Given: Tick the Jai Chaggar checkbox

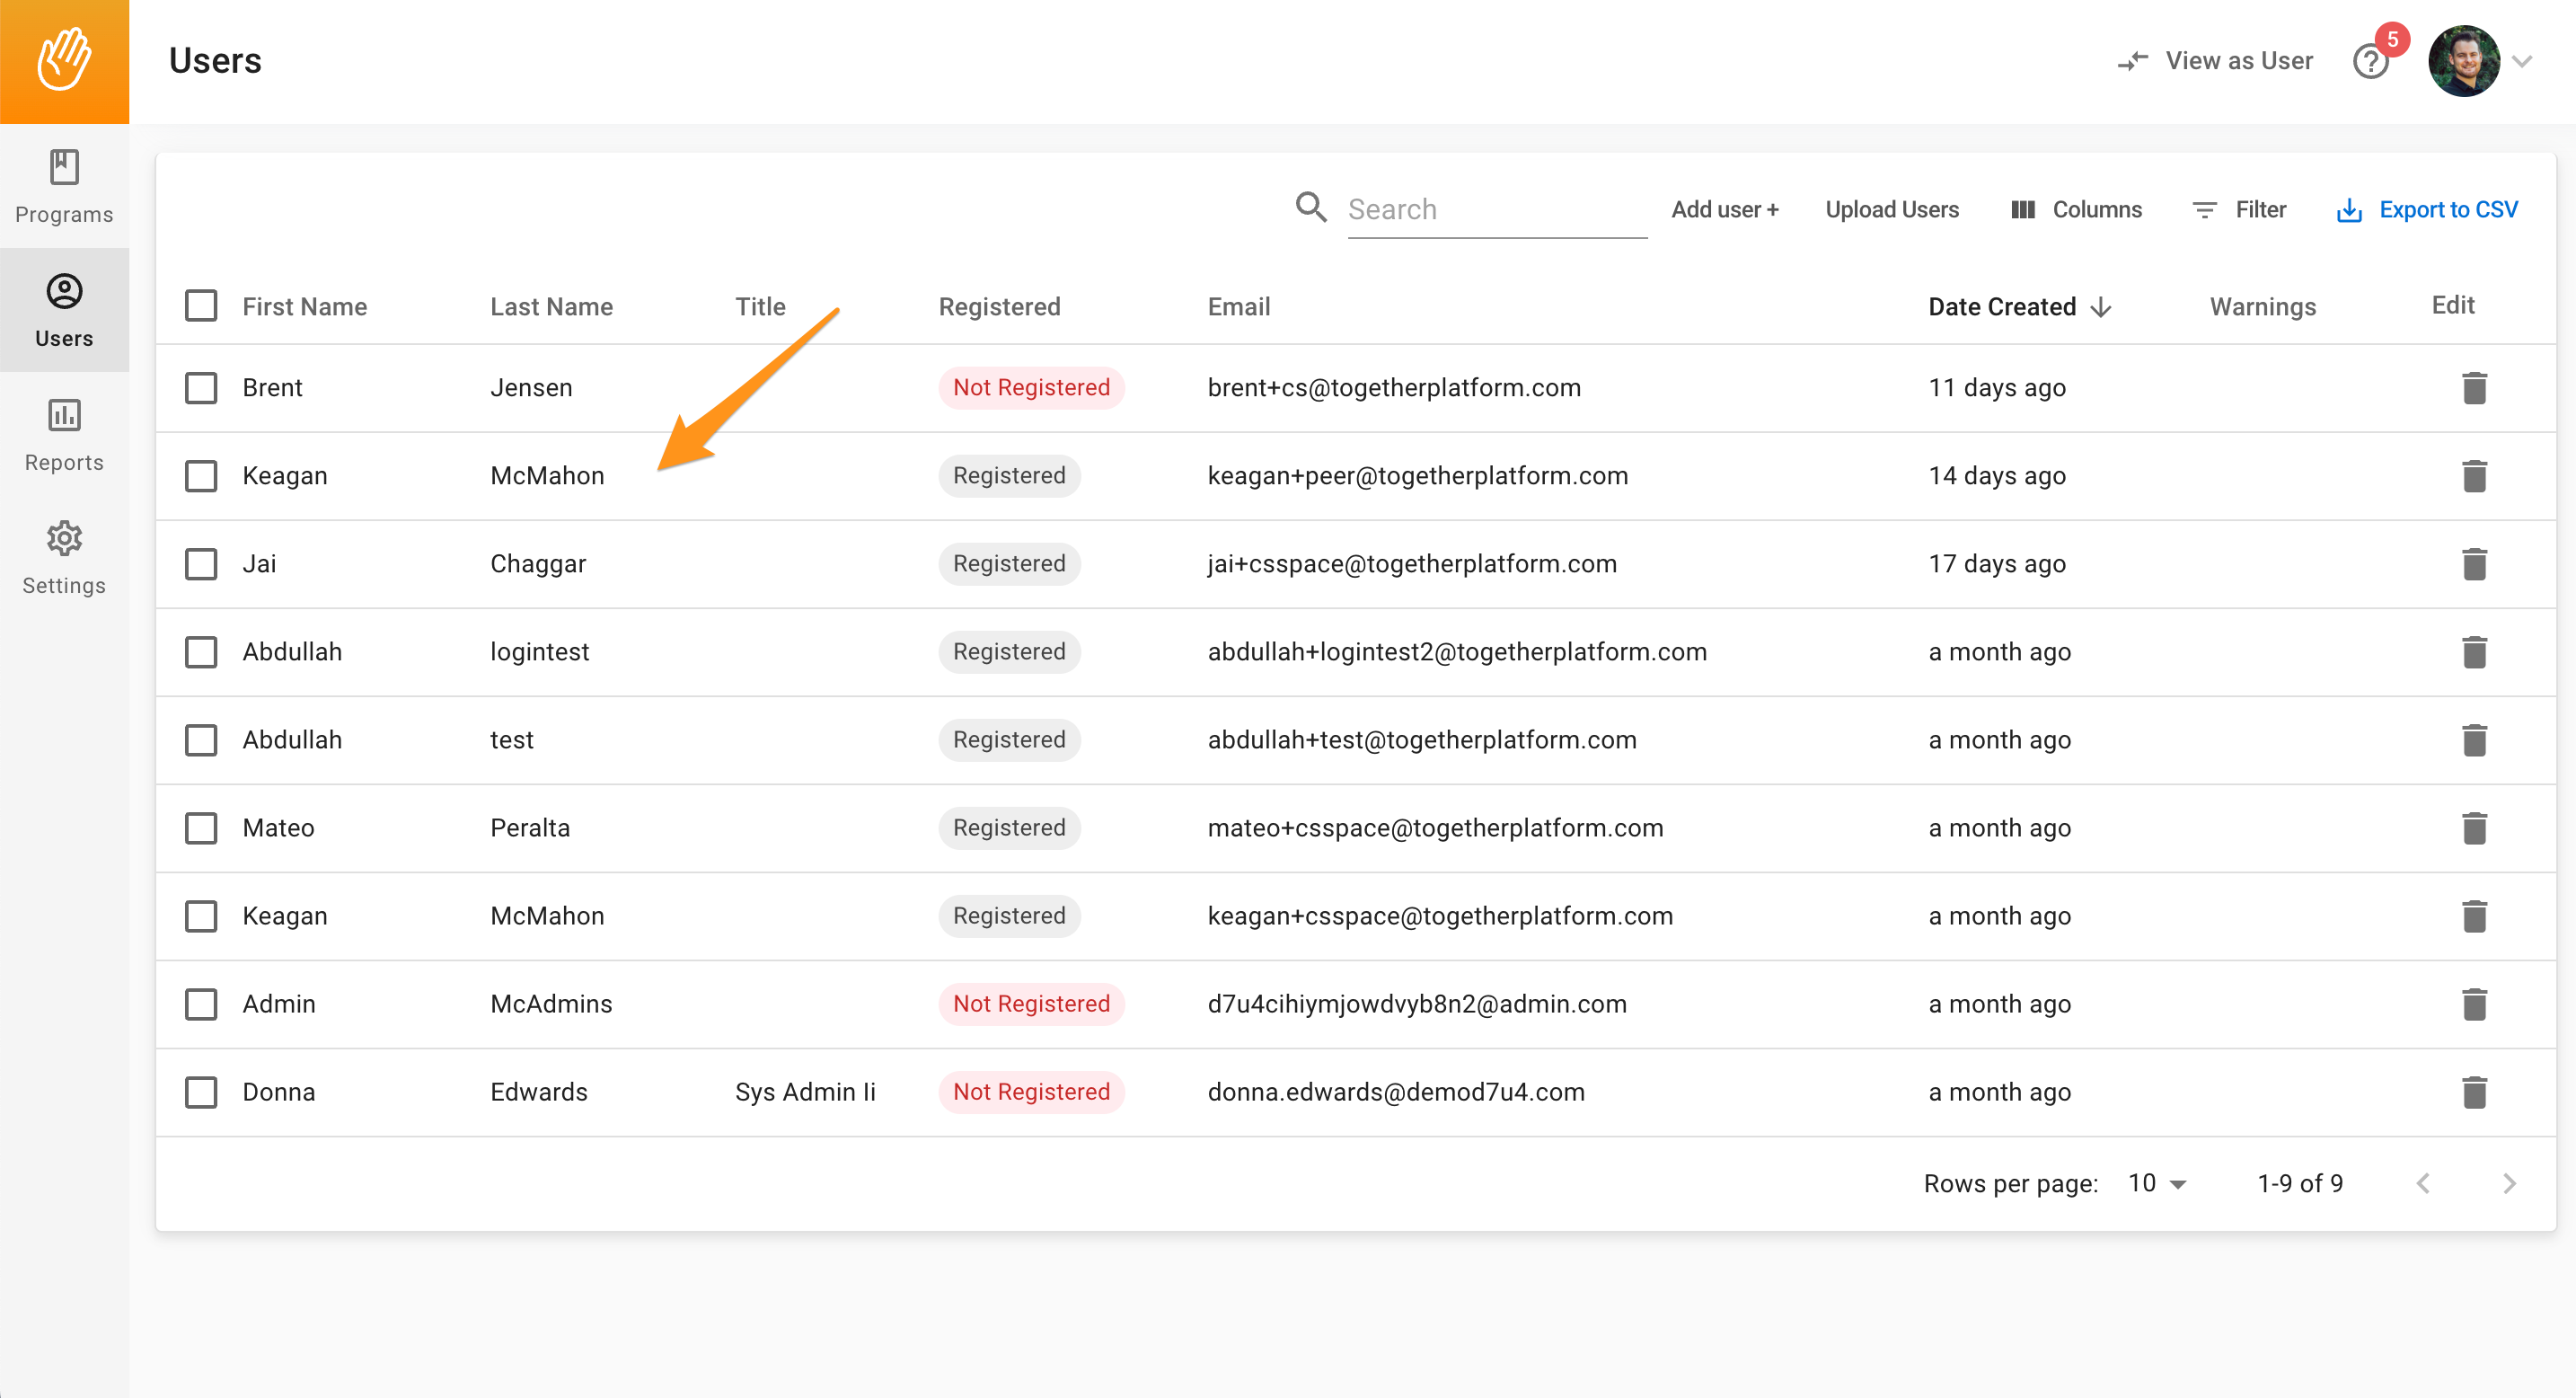Looking at the screenshot, I should tap(201, 564).
